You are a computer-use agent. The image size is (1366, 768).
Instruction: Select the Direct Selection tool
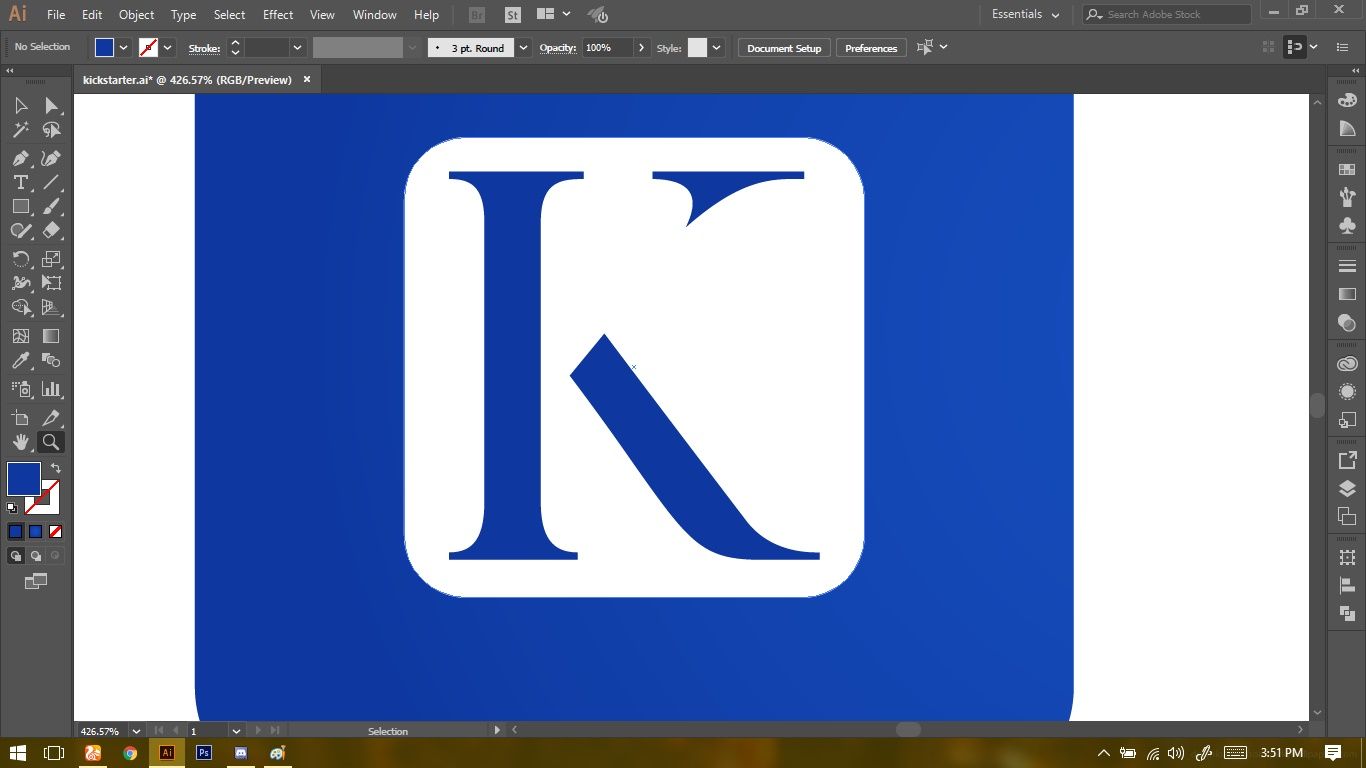click(51, 106)
